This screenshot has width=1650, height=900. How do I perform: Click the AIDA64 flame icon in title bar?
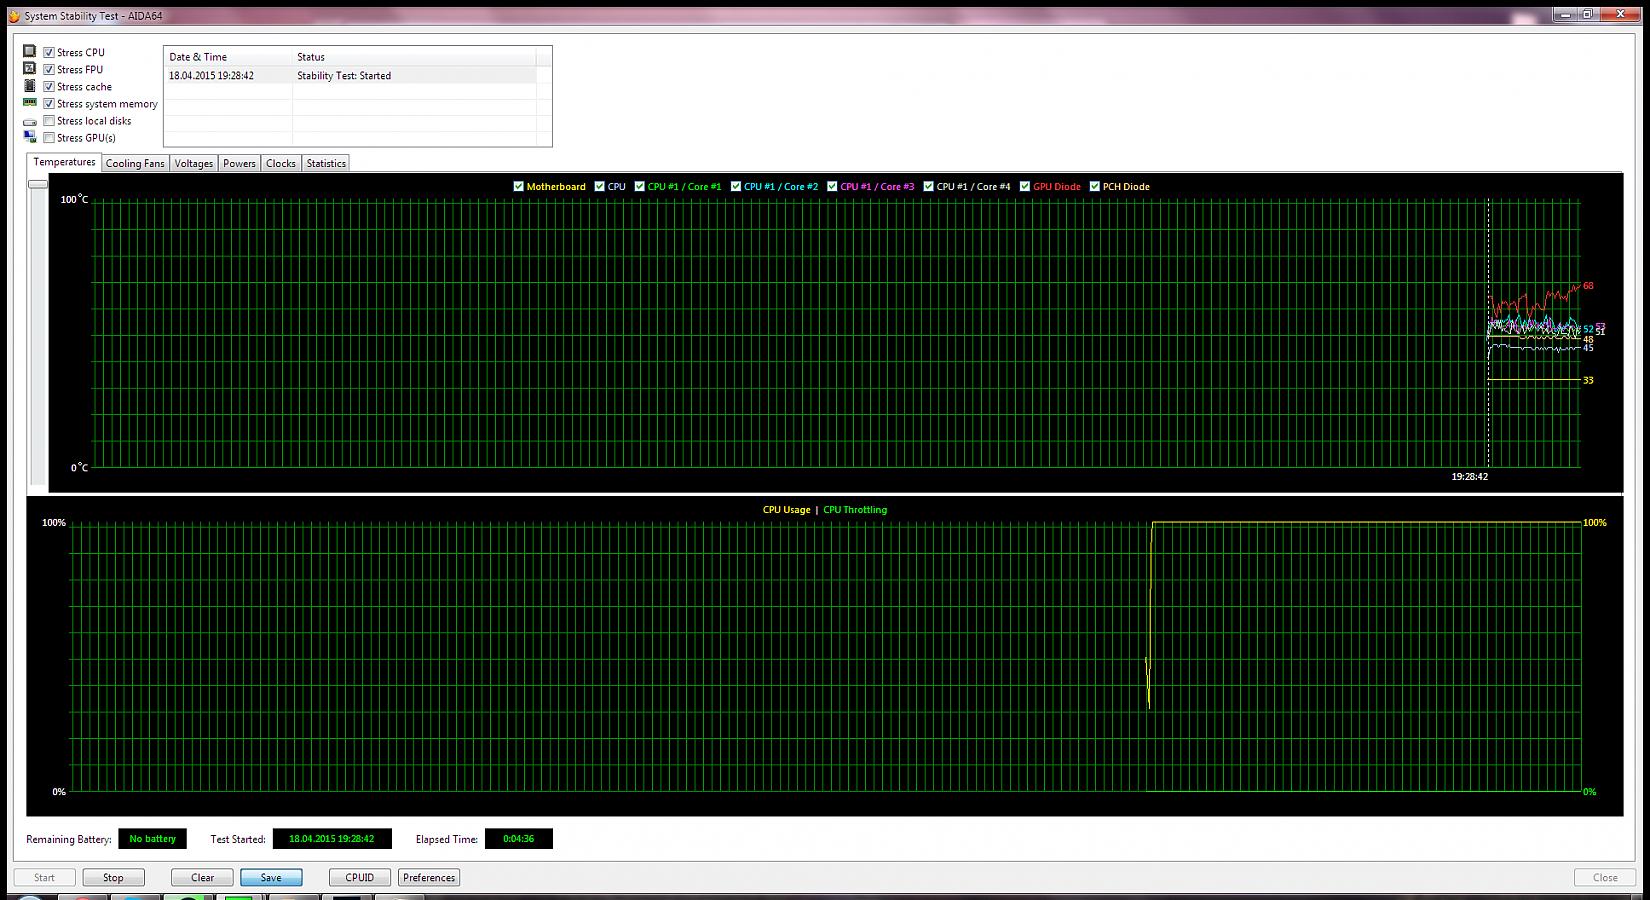pyautogui.click(x=13, y=16)
